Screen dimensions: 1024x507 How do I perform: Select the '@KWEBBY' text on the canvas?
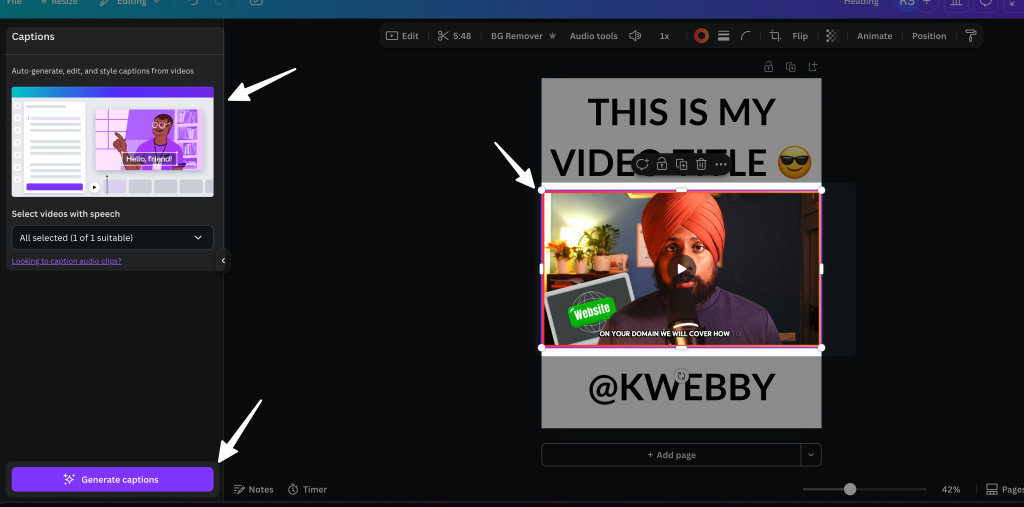(681, 387)
